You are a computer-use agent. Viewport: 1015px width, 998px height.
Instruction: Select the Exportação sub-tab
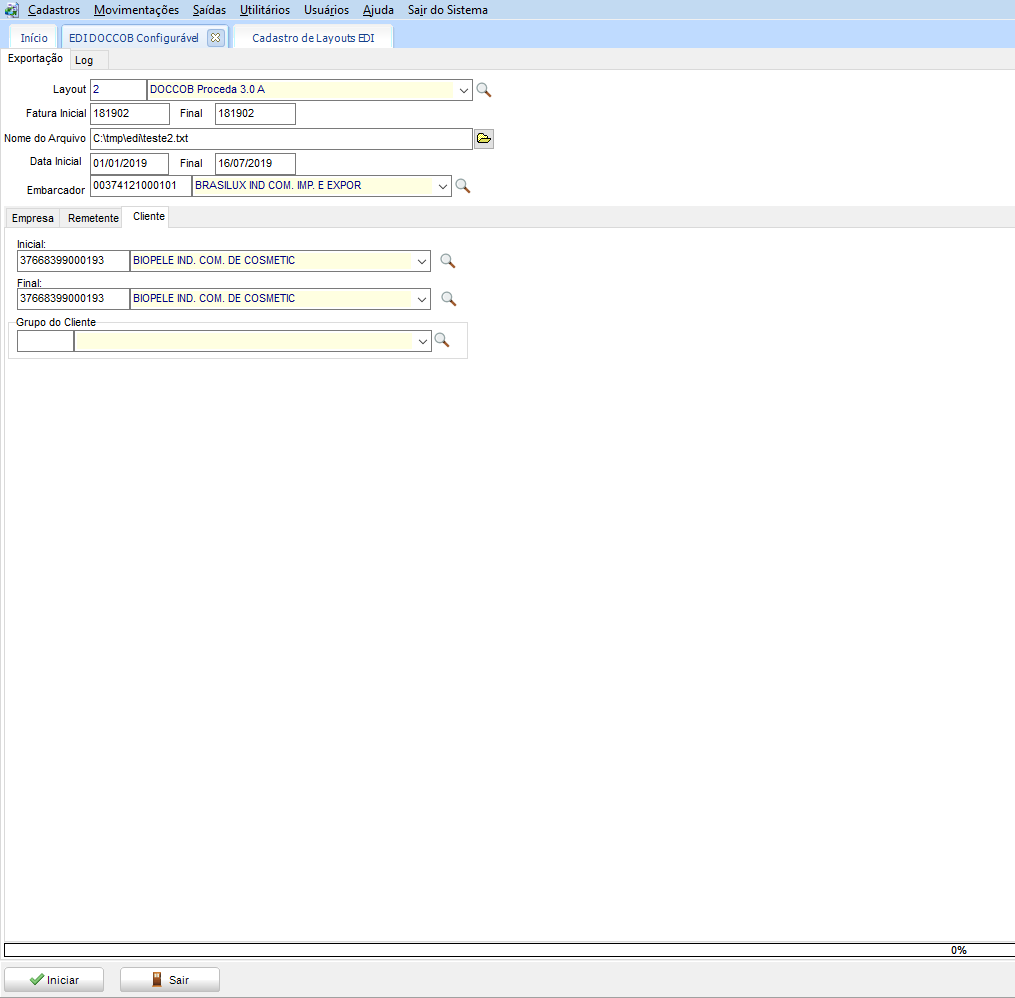point(35,58)
